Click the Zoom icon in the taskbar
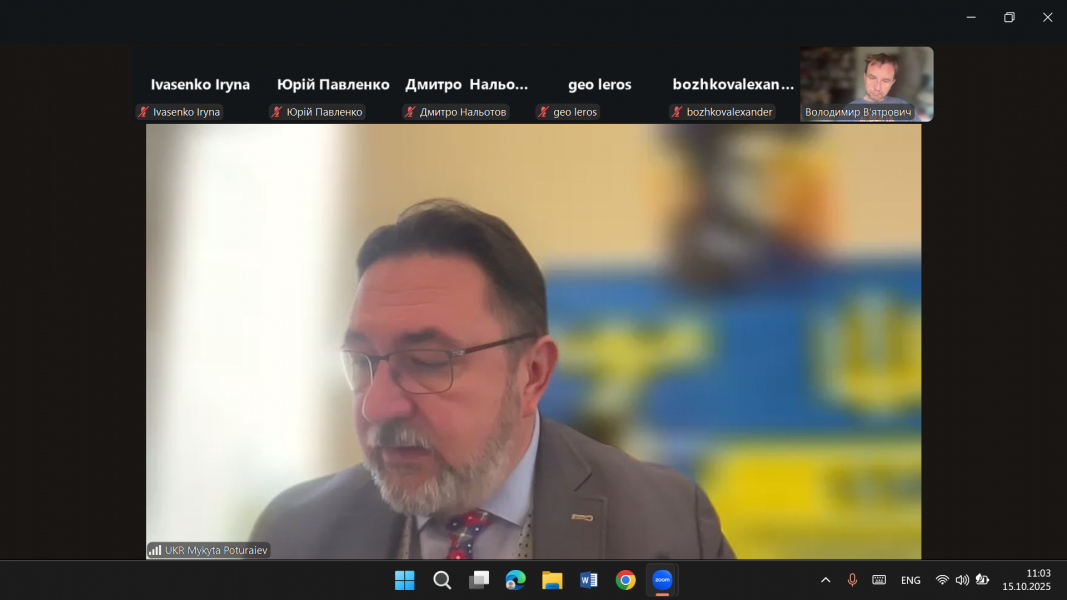The width and height of the screenshot is (1067, 600). coord(662,580)
